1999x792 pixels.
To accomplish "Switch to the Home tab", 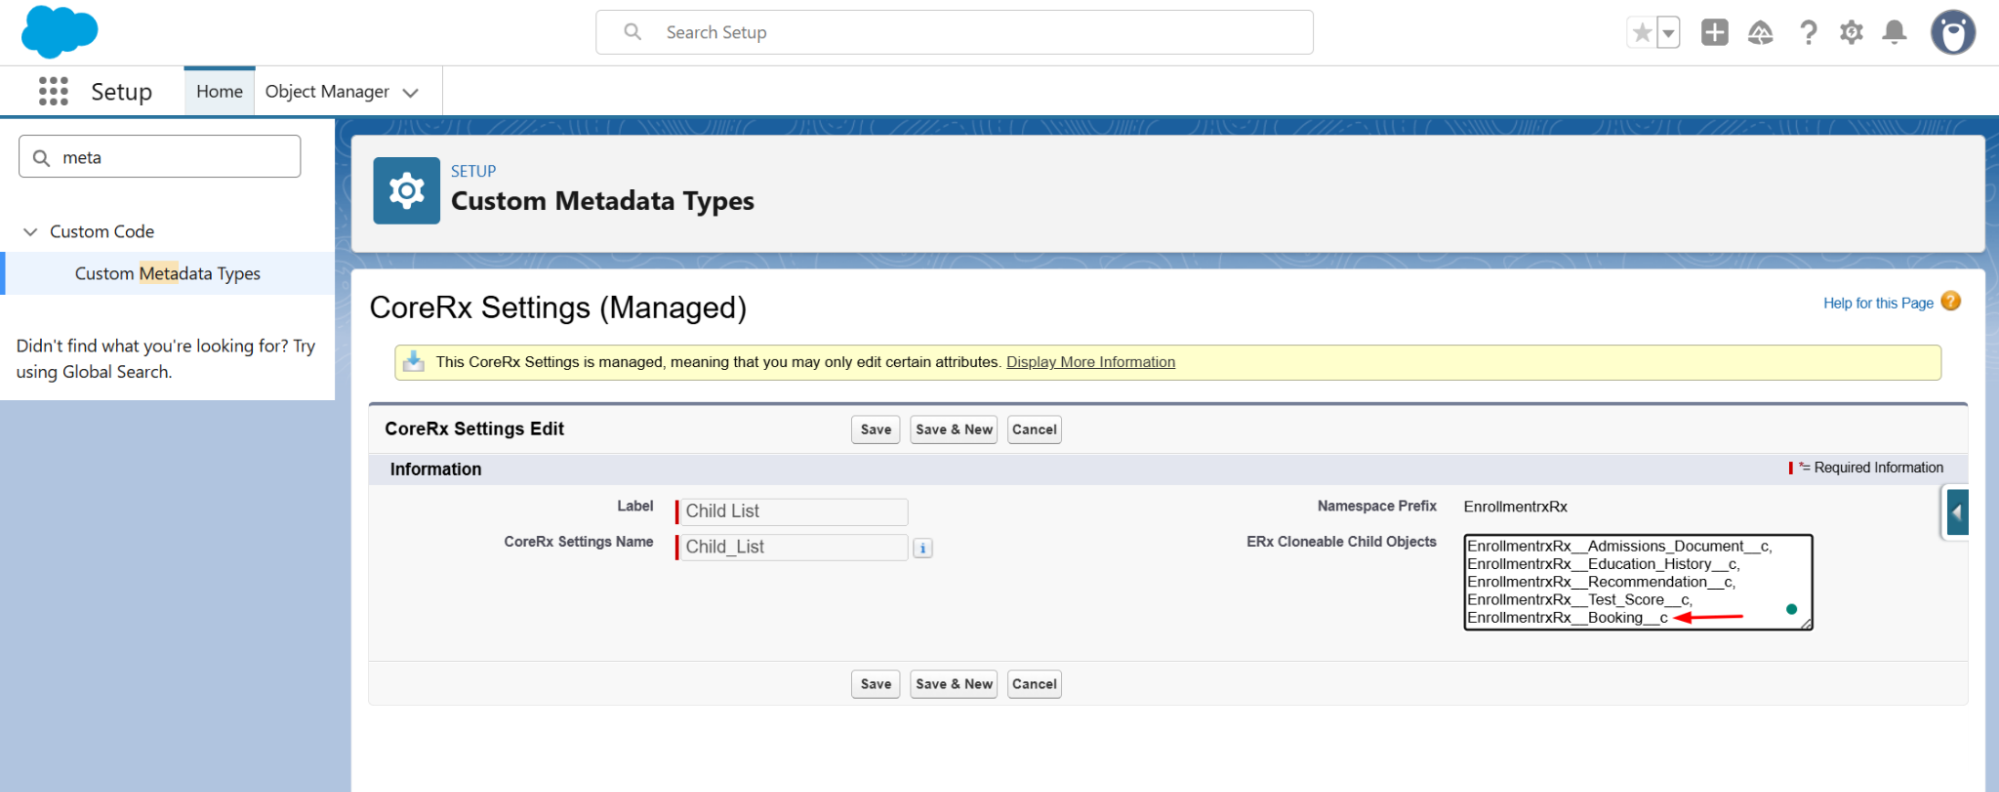I will [x=219, y=91].
